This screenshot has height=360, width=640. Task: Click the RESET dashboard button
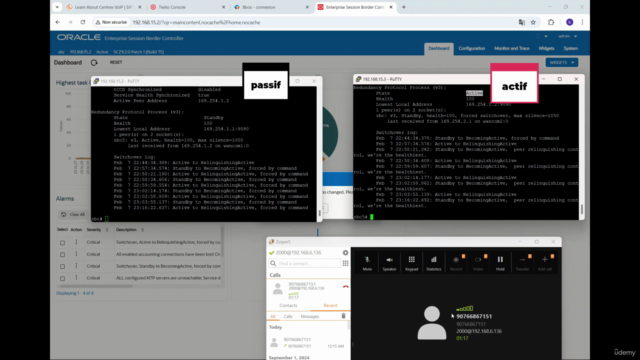tap(116, 62)
